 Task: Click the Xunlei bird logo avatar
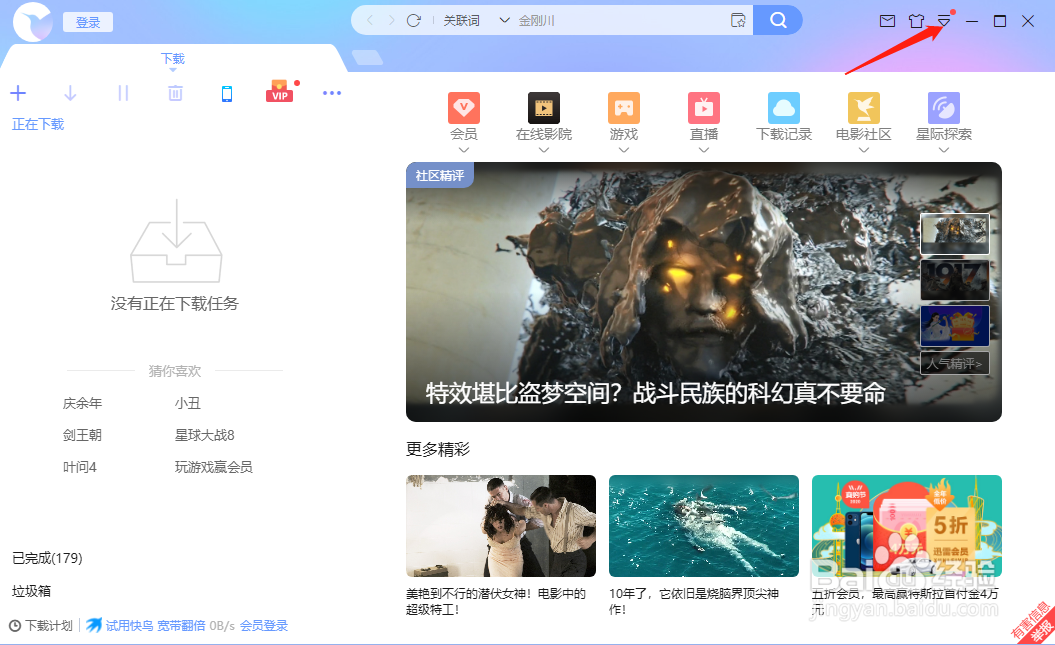coord(32,22)
